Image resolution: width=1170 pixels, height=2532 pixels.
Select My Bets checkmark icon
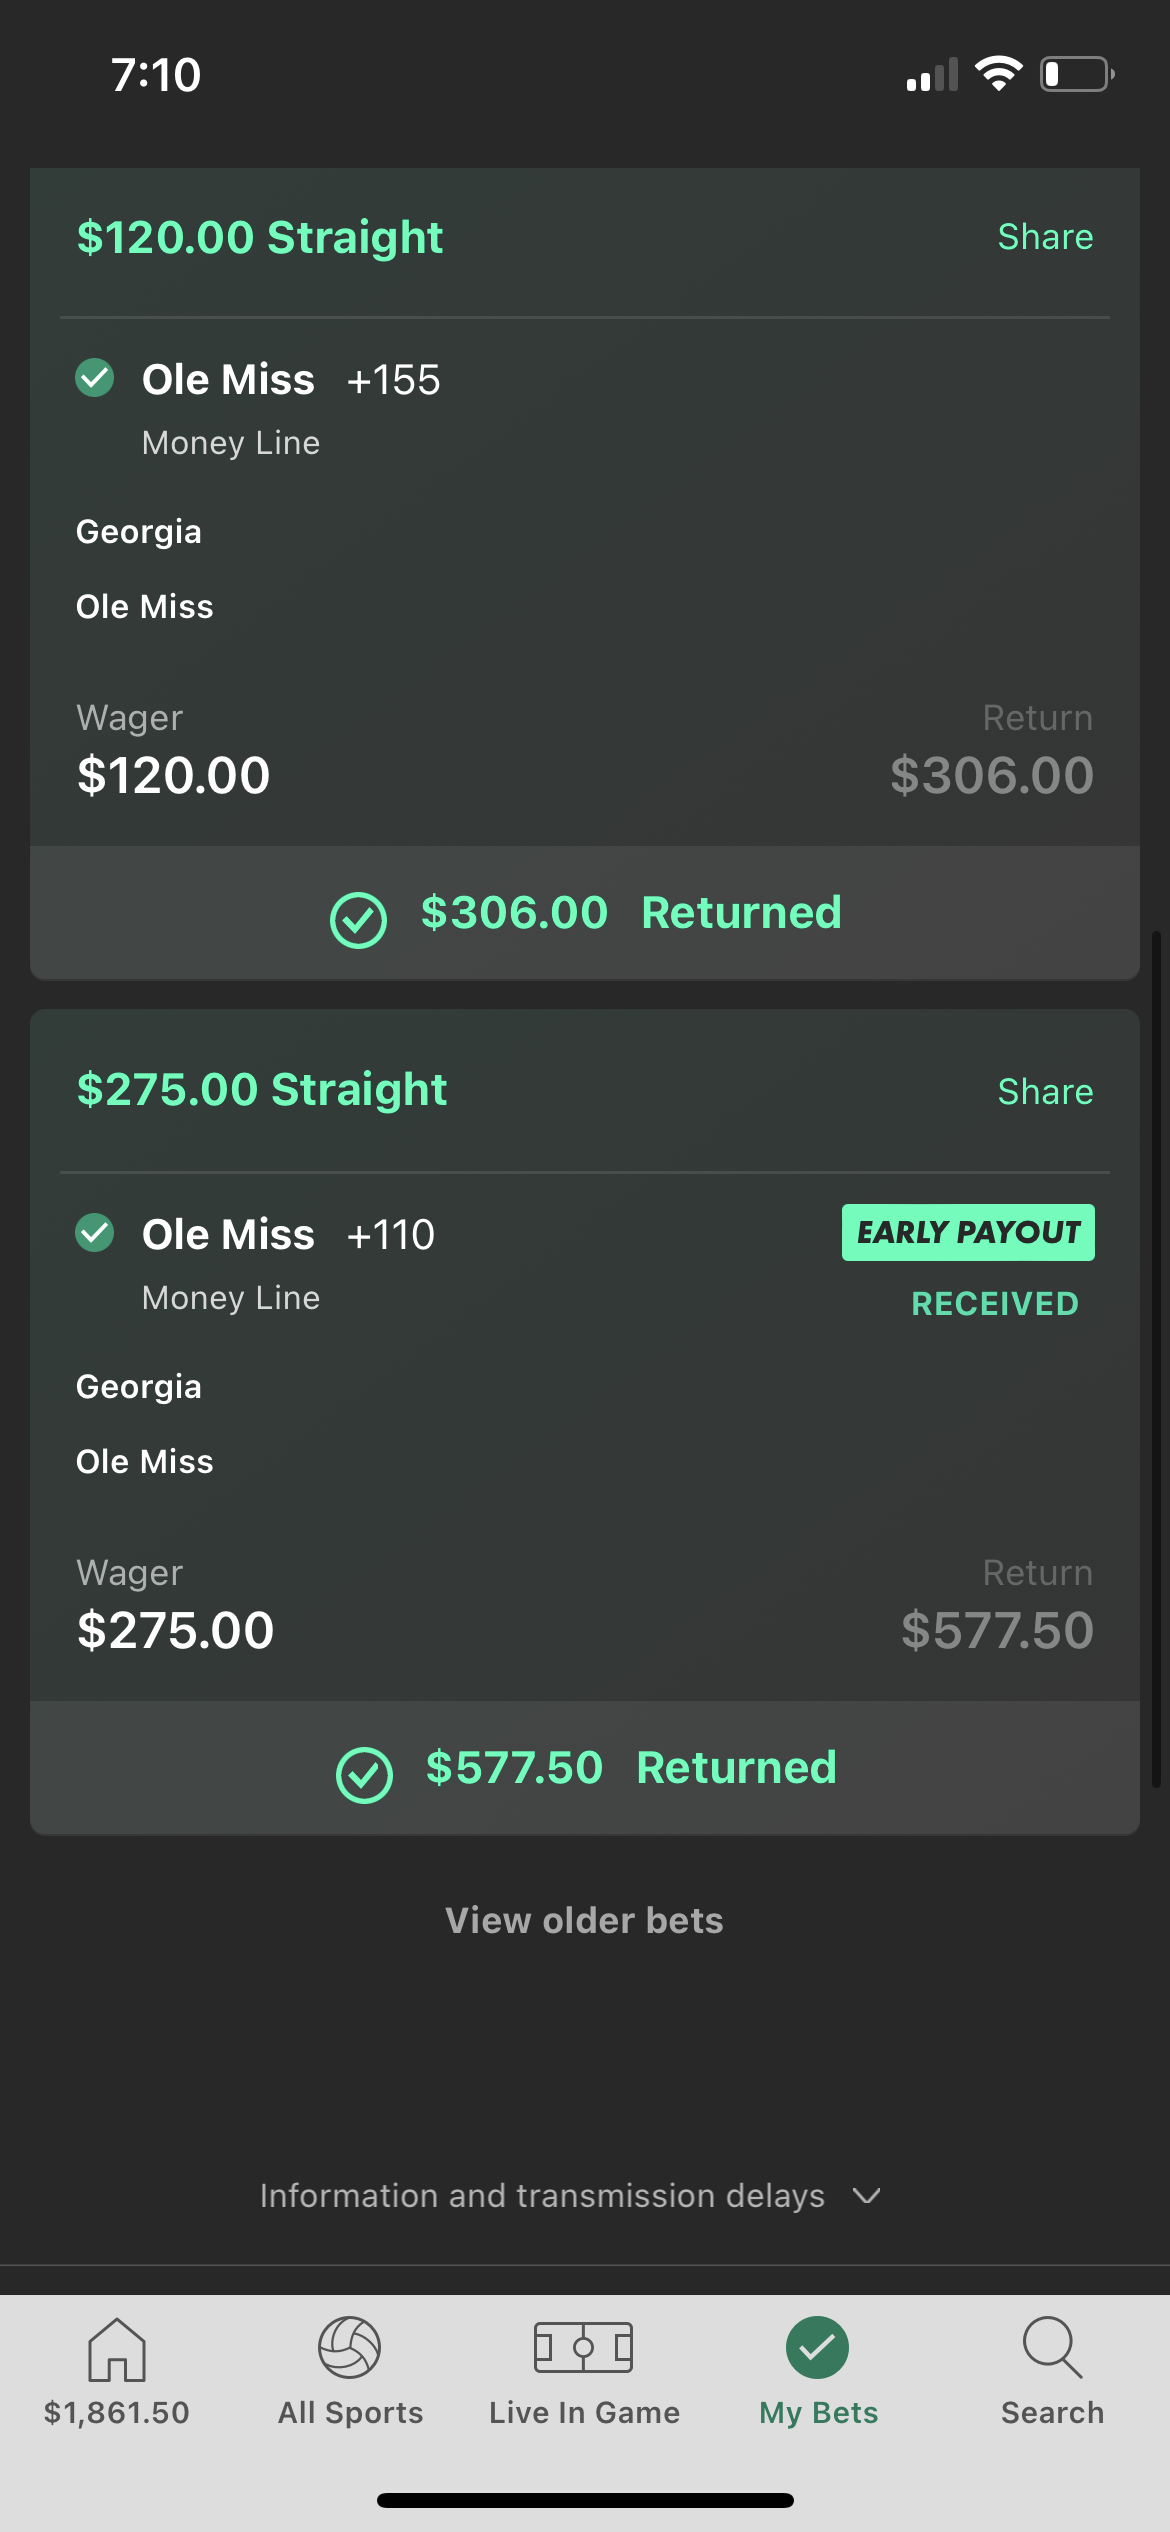818,2347
